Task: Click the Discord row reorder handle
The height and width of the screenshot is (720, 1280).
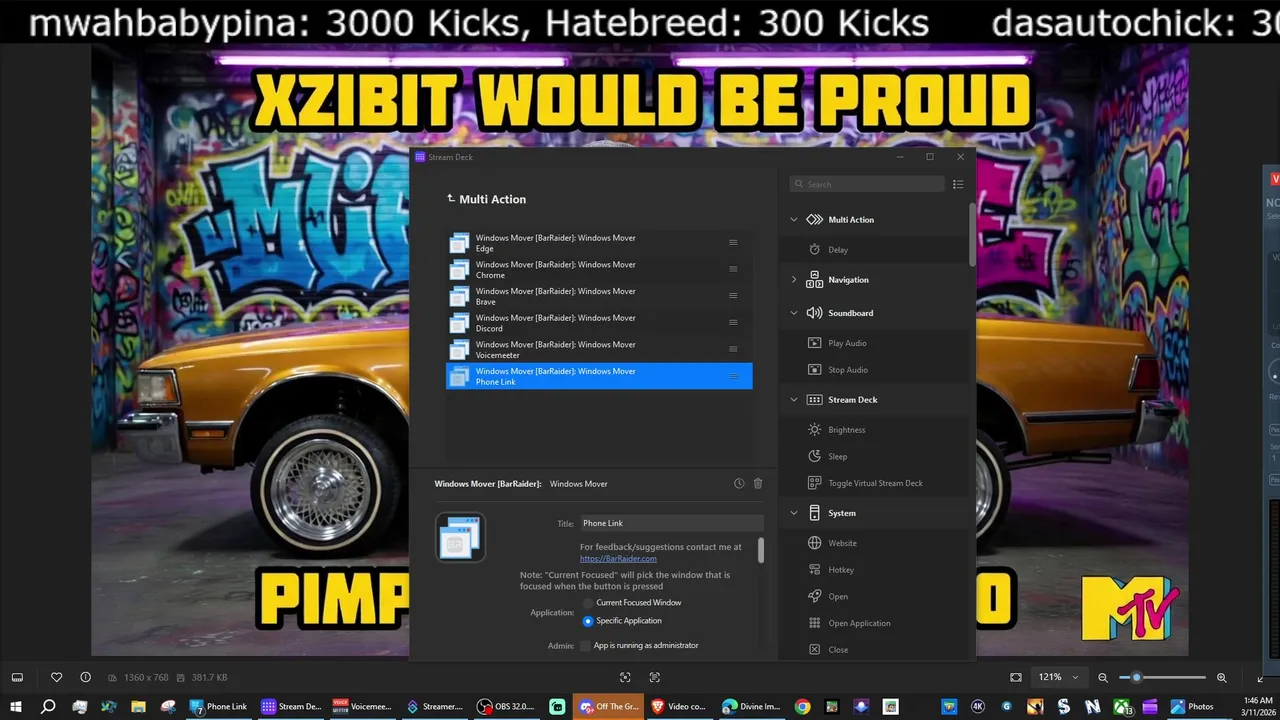Action: point(733,322)
